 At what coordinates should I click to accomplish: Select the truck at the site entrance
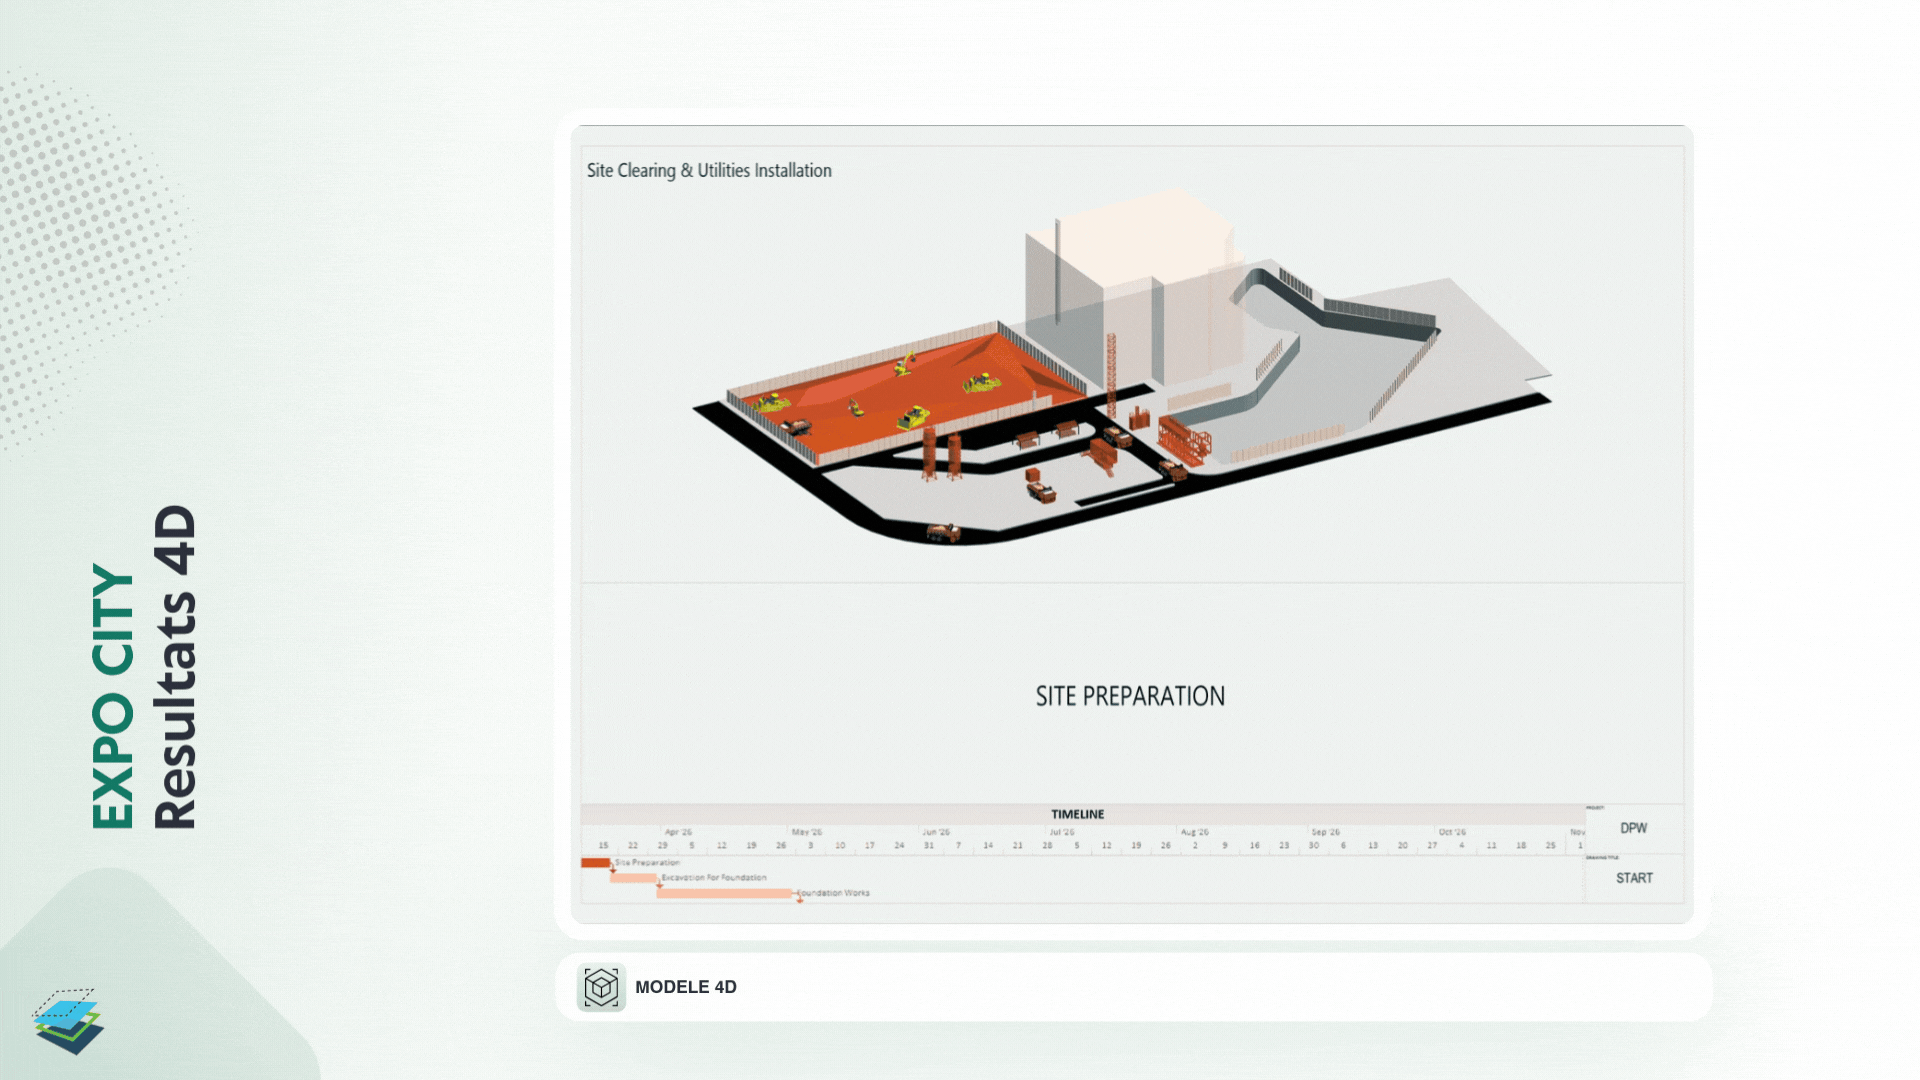pos(943,533)
